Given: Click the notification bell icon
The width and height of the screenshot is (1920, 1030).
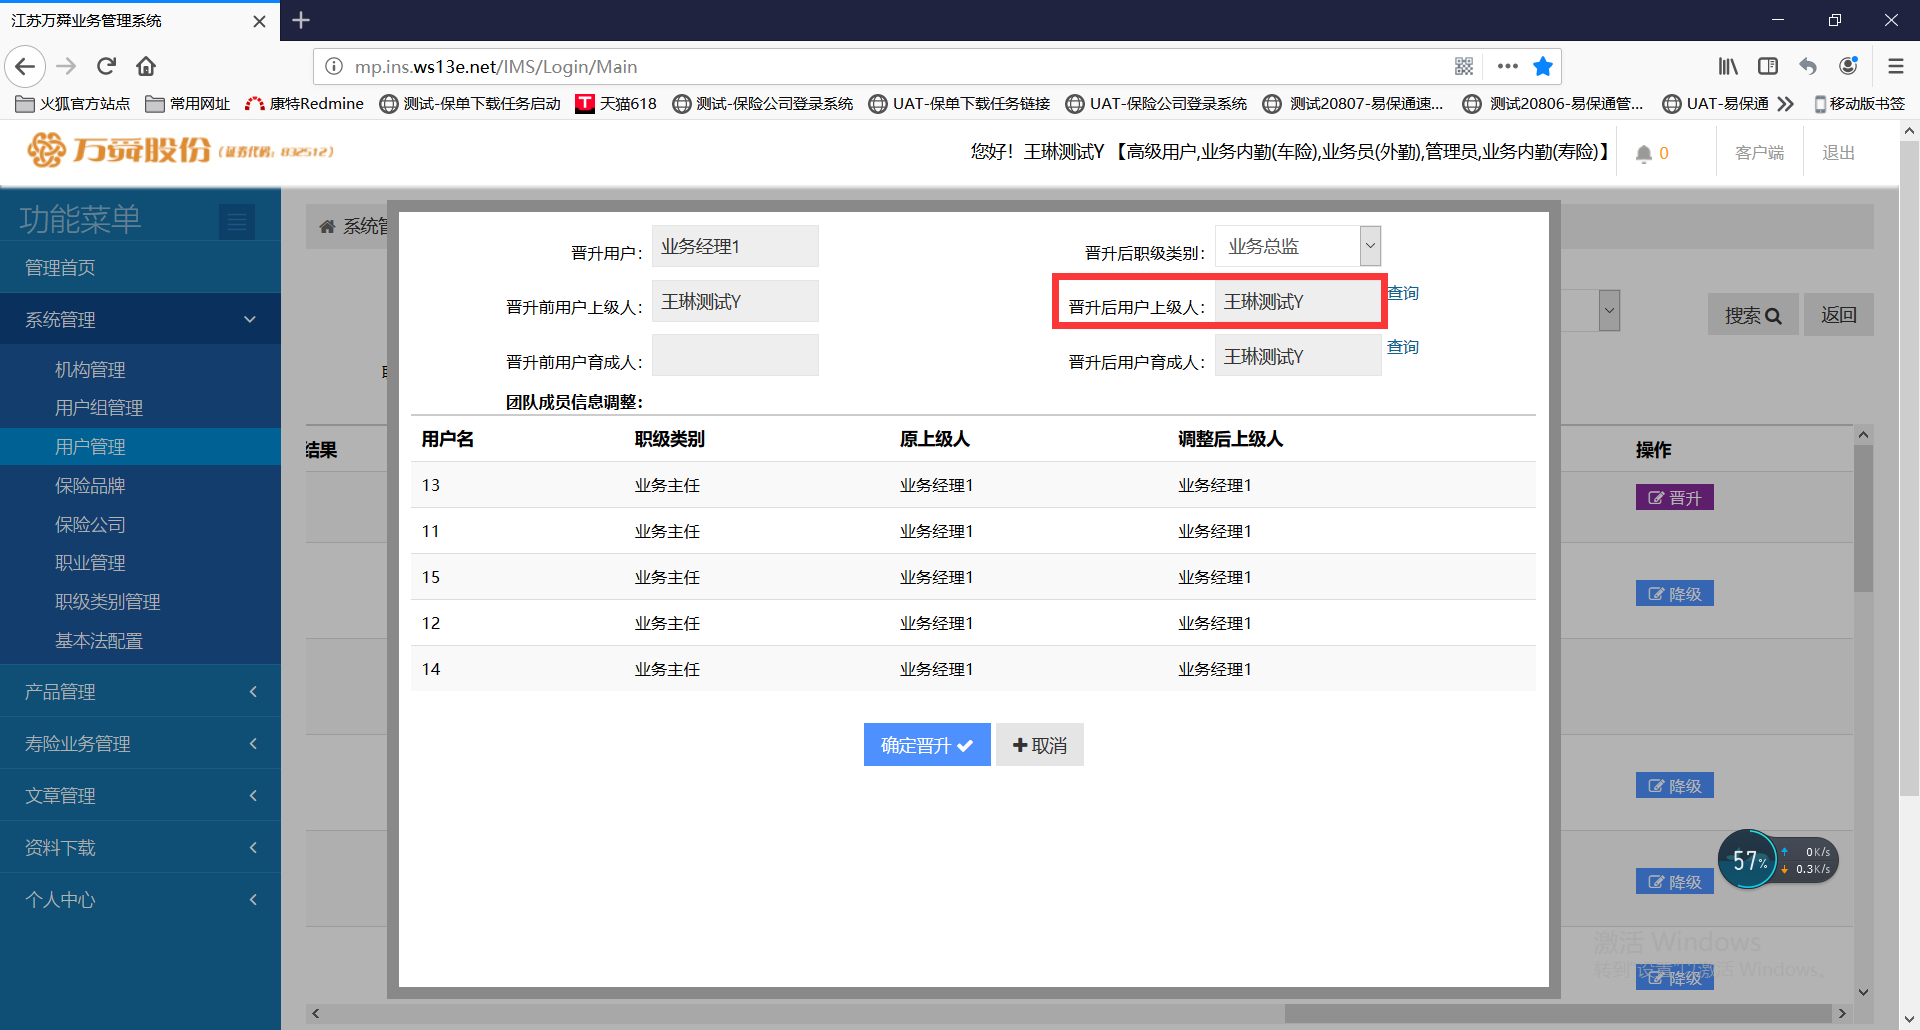Looking at the screenshot, I should [1643, 153].
